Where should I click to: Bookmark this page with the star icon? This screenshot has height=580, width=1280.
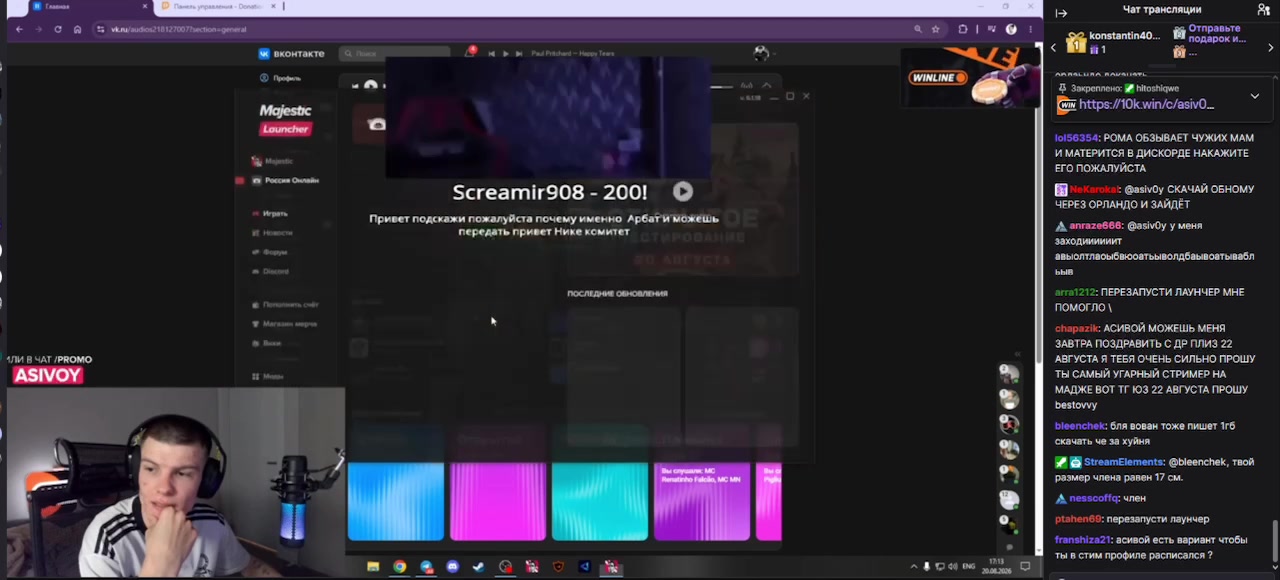click(935, 29)
